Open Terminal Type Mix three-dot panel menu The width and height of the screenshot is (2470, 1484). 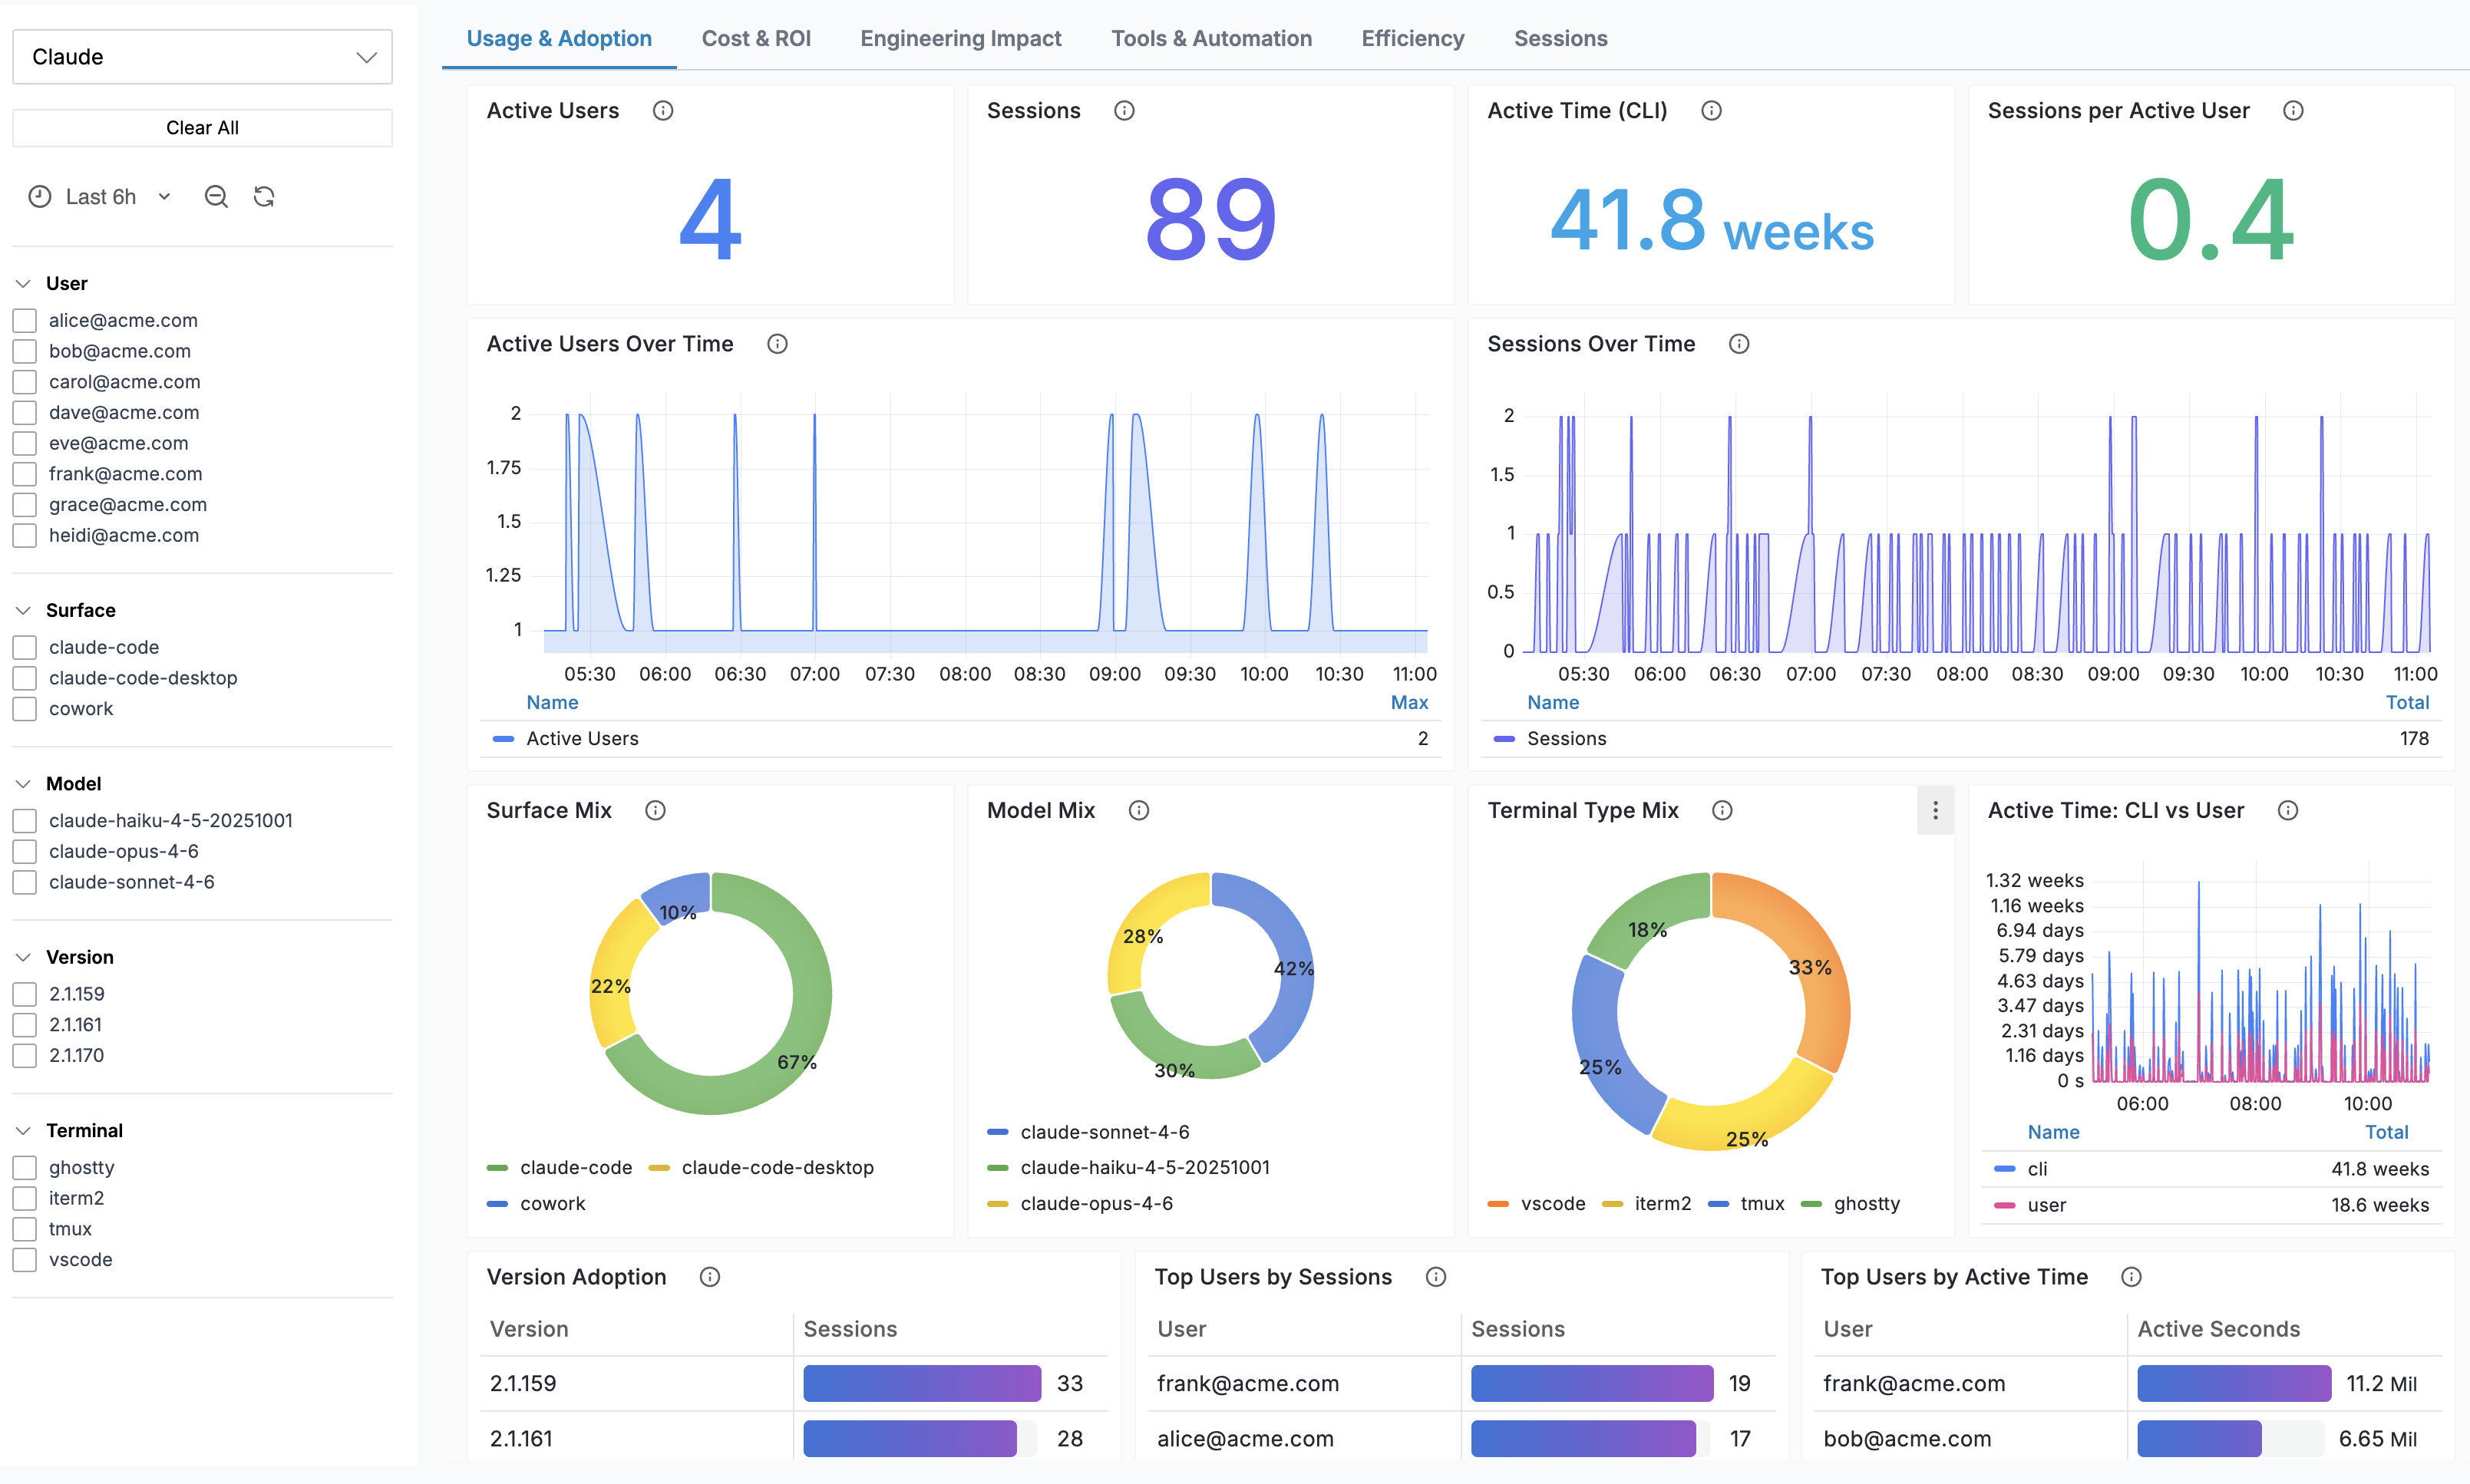[1935, 810]
